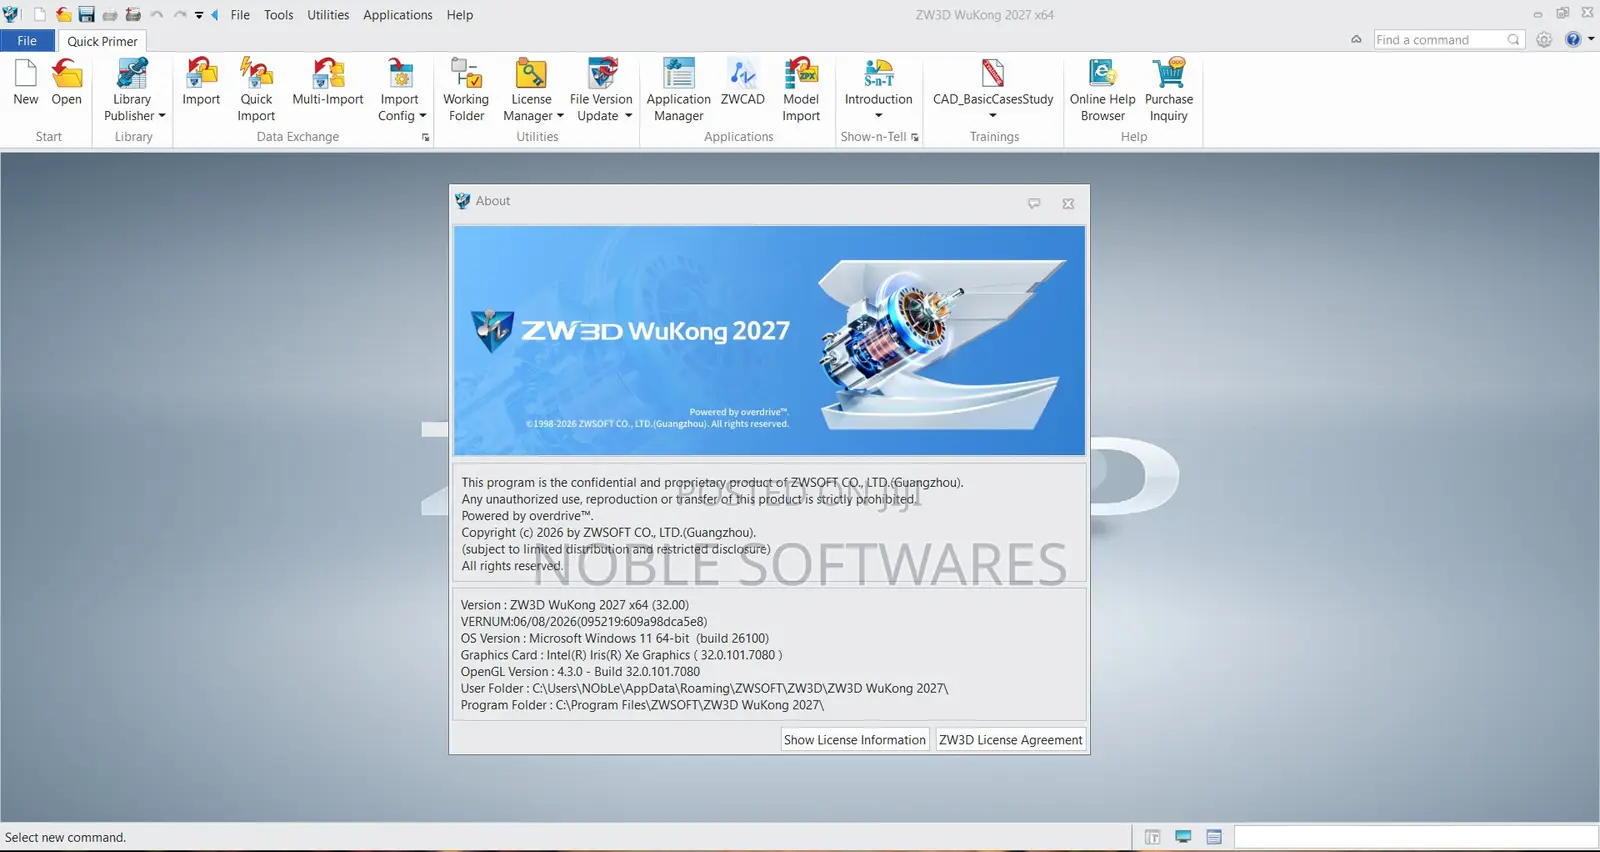Open the settings gear icon
1600x852 pixels.
[1544, 40]
